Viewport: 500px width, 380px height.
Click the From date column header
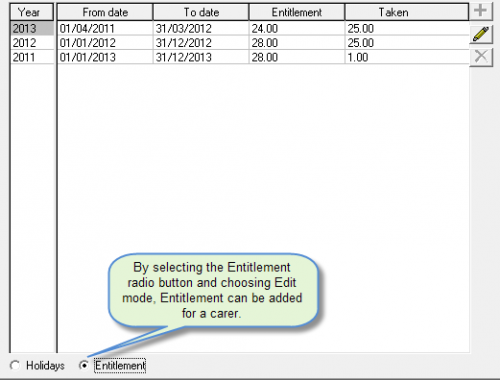(x=105, y=12)
